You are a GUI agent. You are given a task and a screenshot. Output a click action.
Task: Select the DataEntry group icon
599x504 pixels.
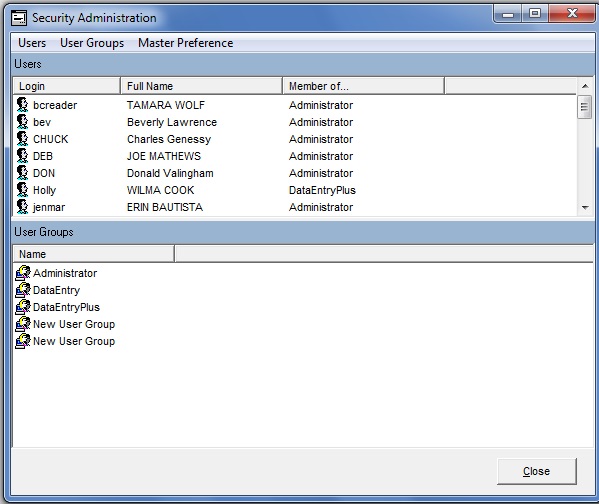click(23, 290)
